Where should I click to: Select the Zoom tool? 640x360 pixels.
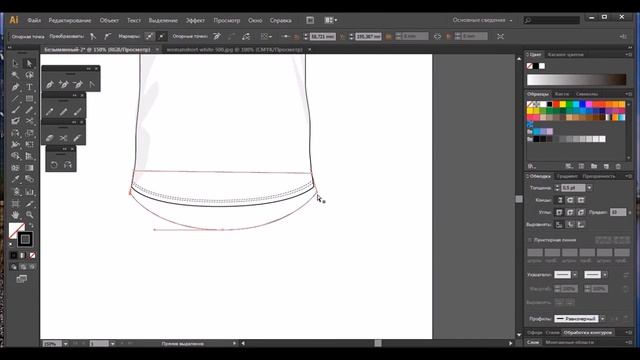coord(29,215)
